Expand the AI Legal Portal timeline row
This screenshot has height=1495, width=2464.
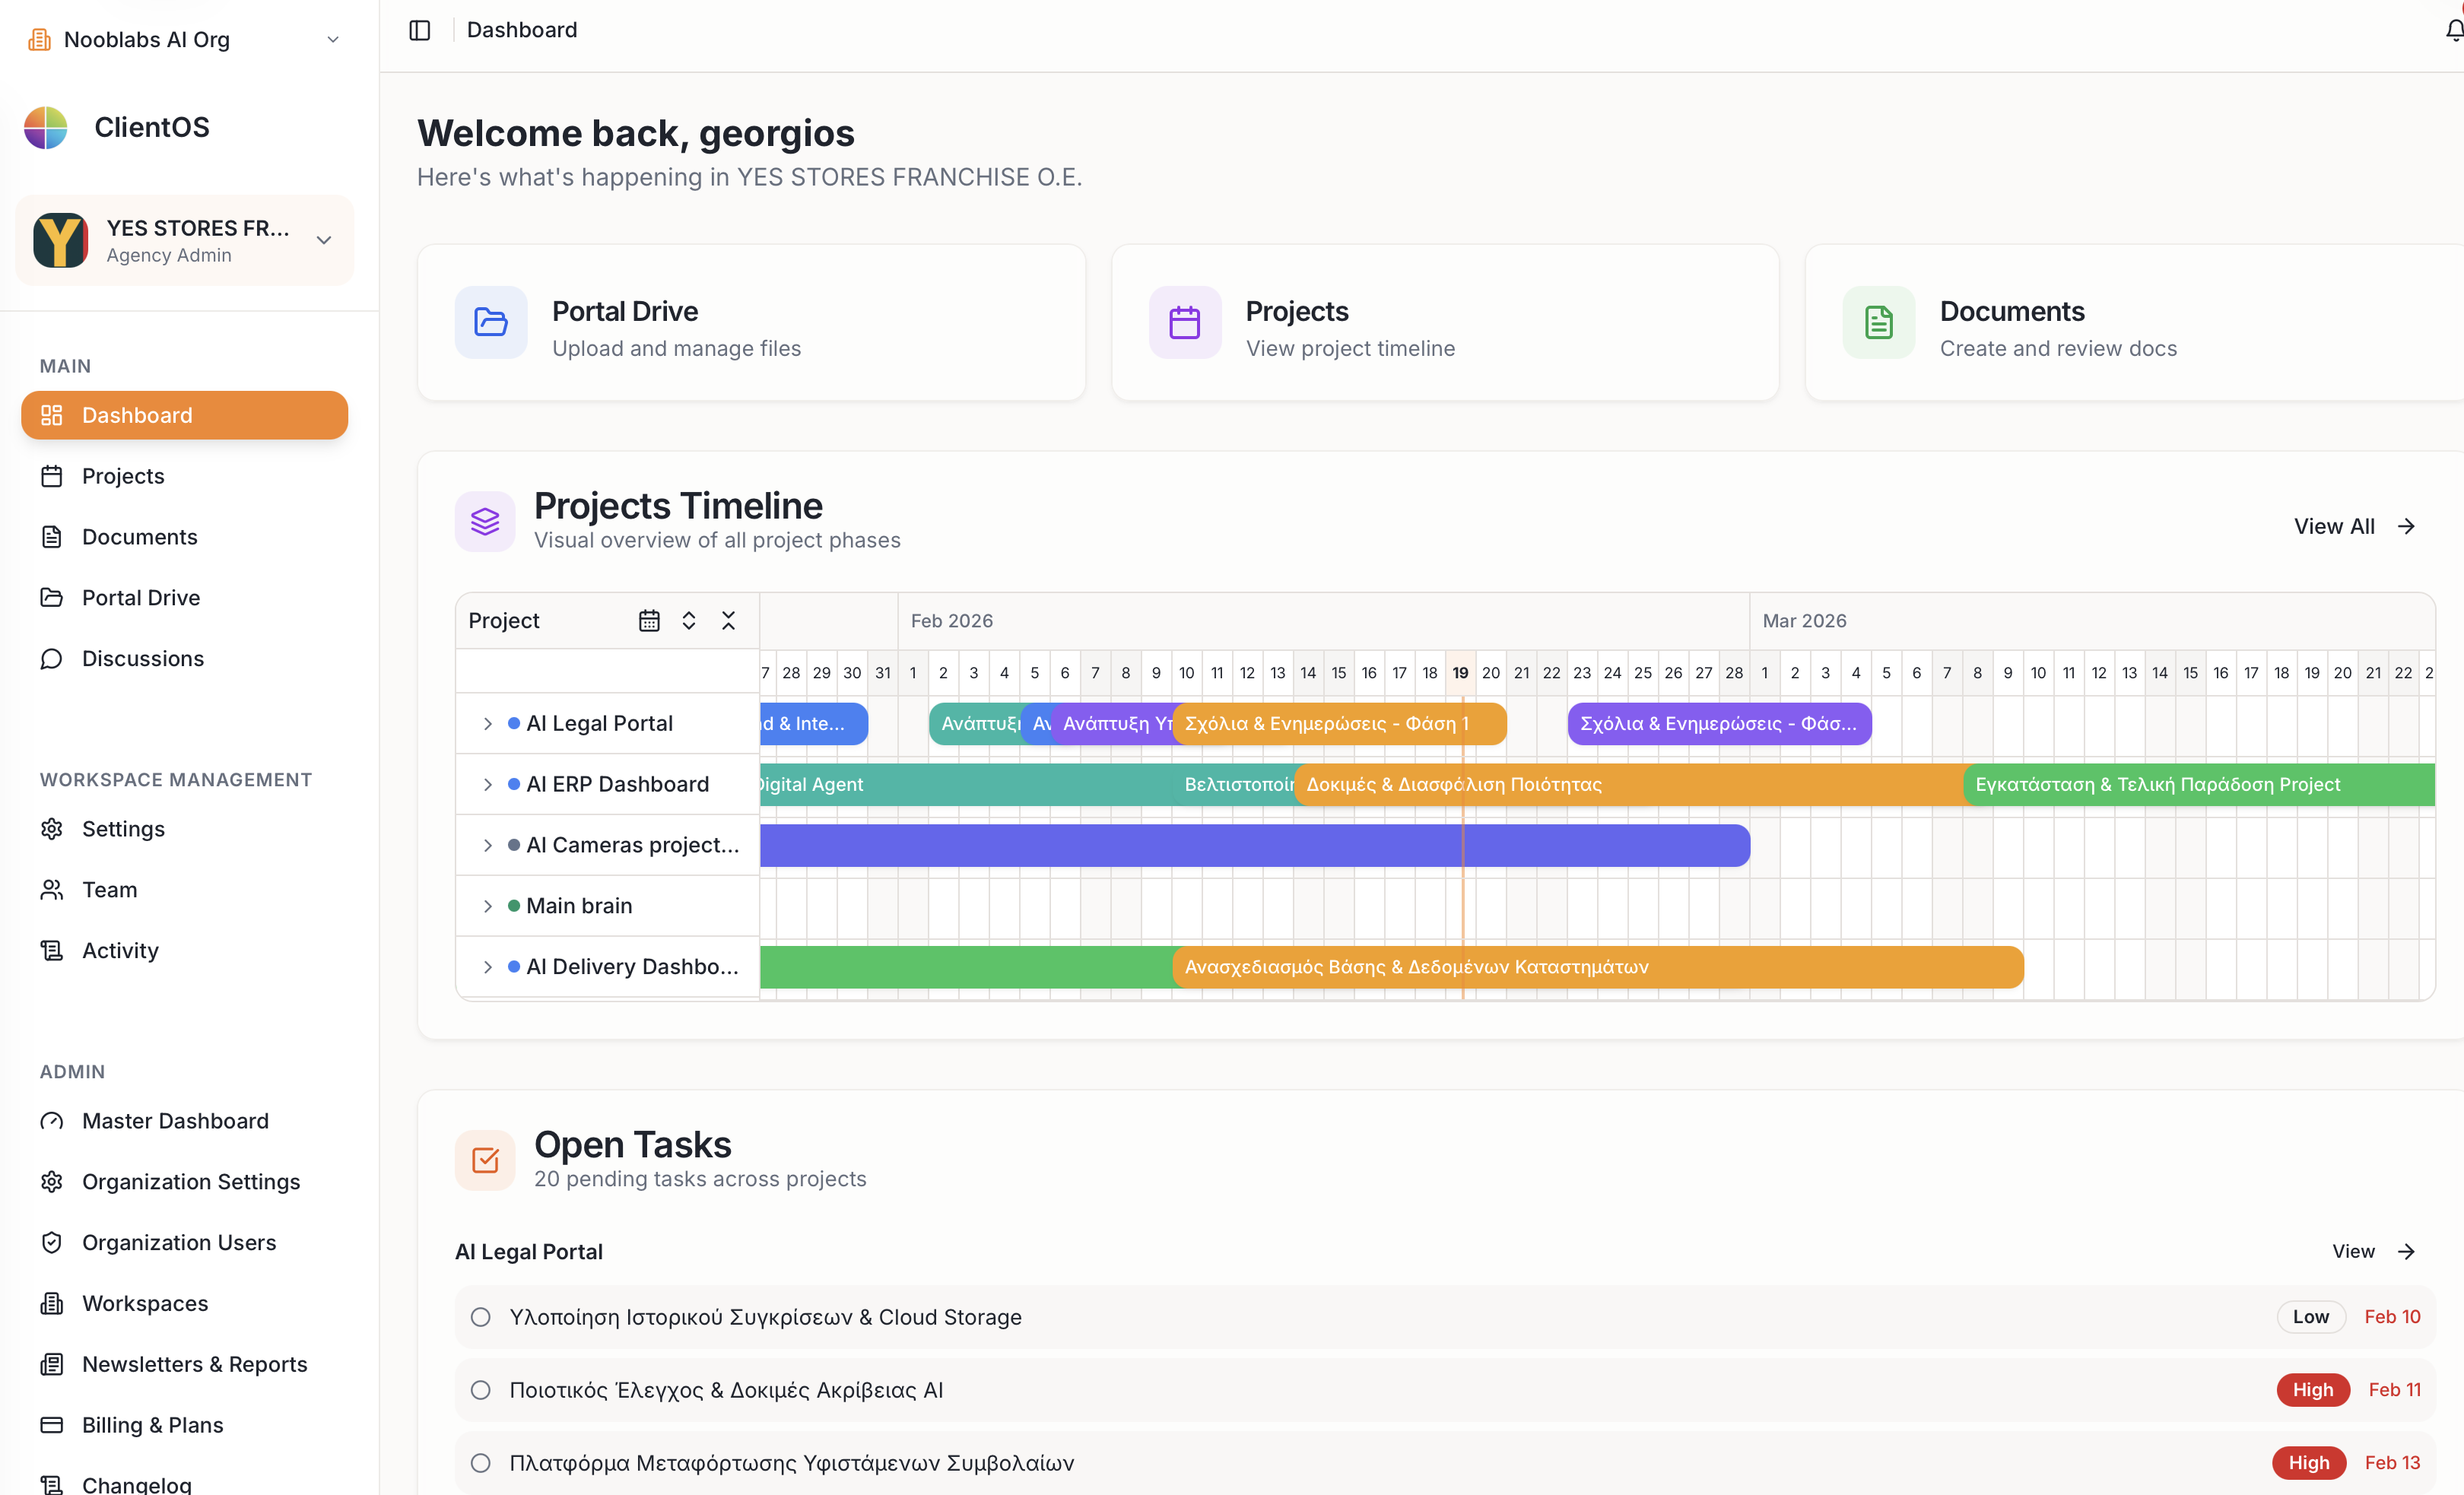[x=487, y=723]
